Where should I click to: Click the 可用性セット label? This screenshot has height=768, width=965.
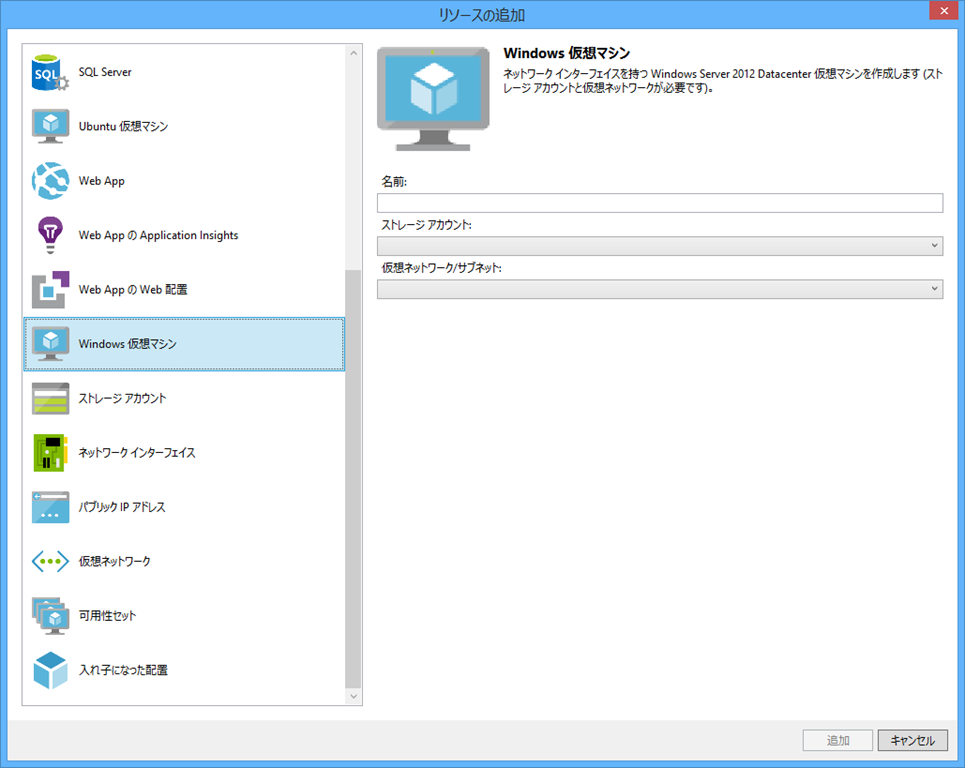tap(107, 615)
